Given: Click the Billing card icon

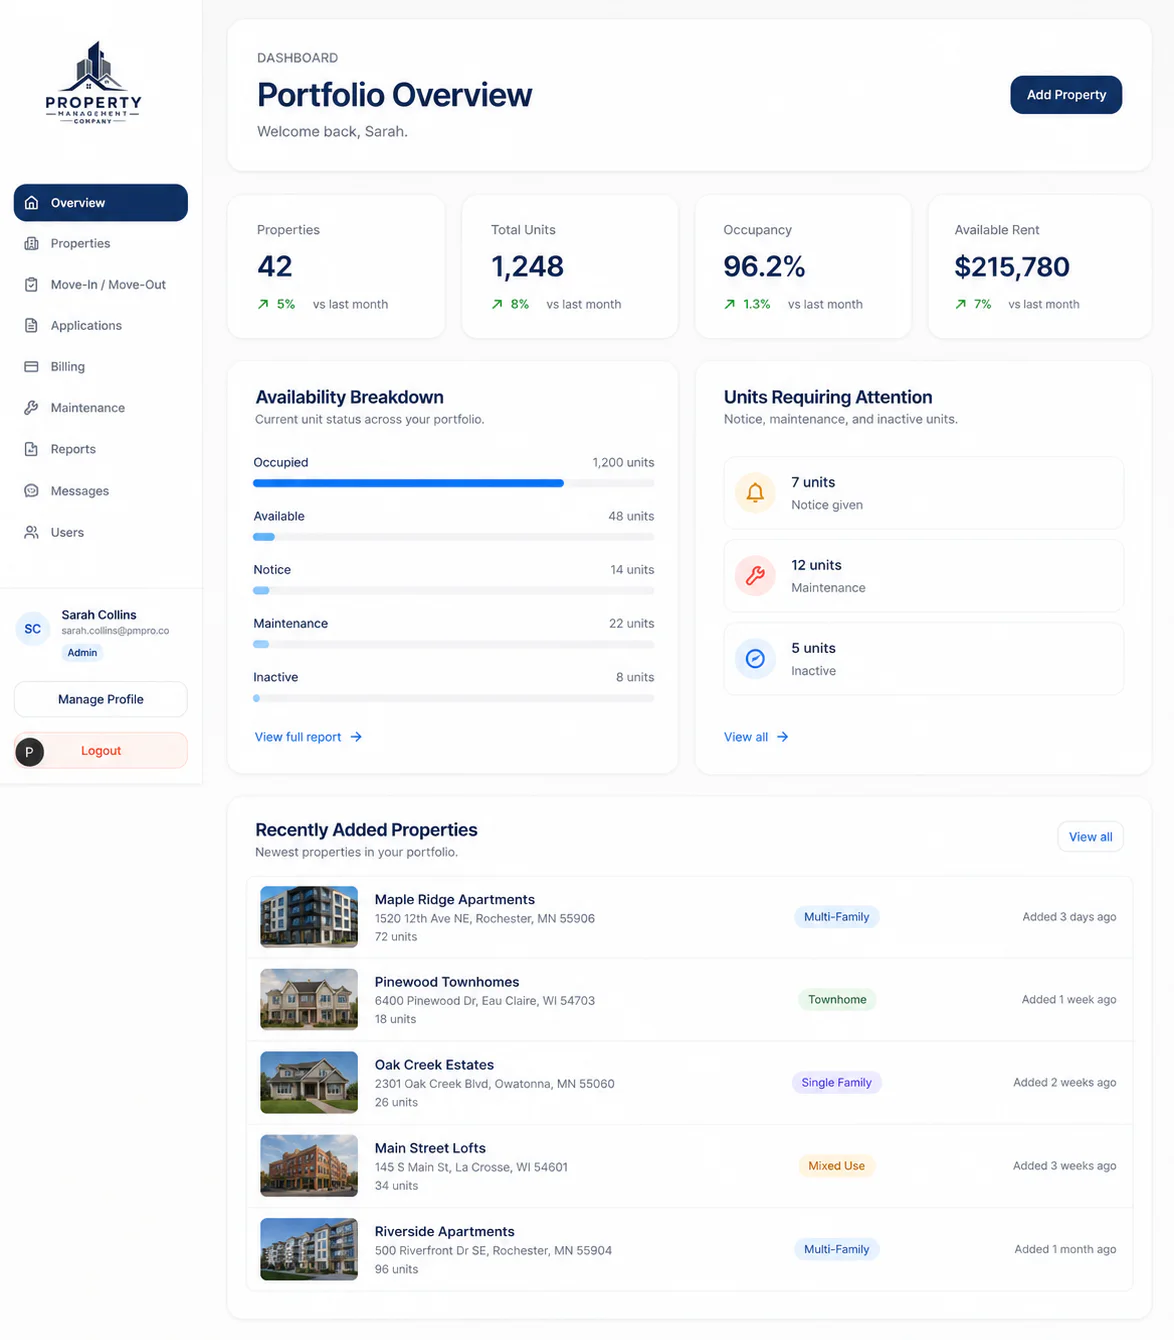Looking at the screenshot, I should click(x=31, y=367).
